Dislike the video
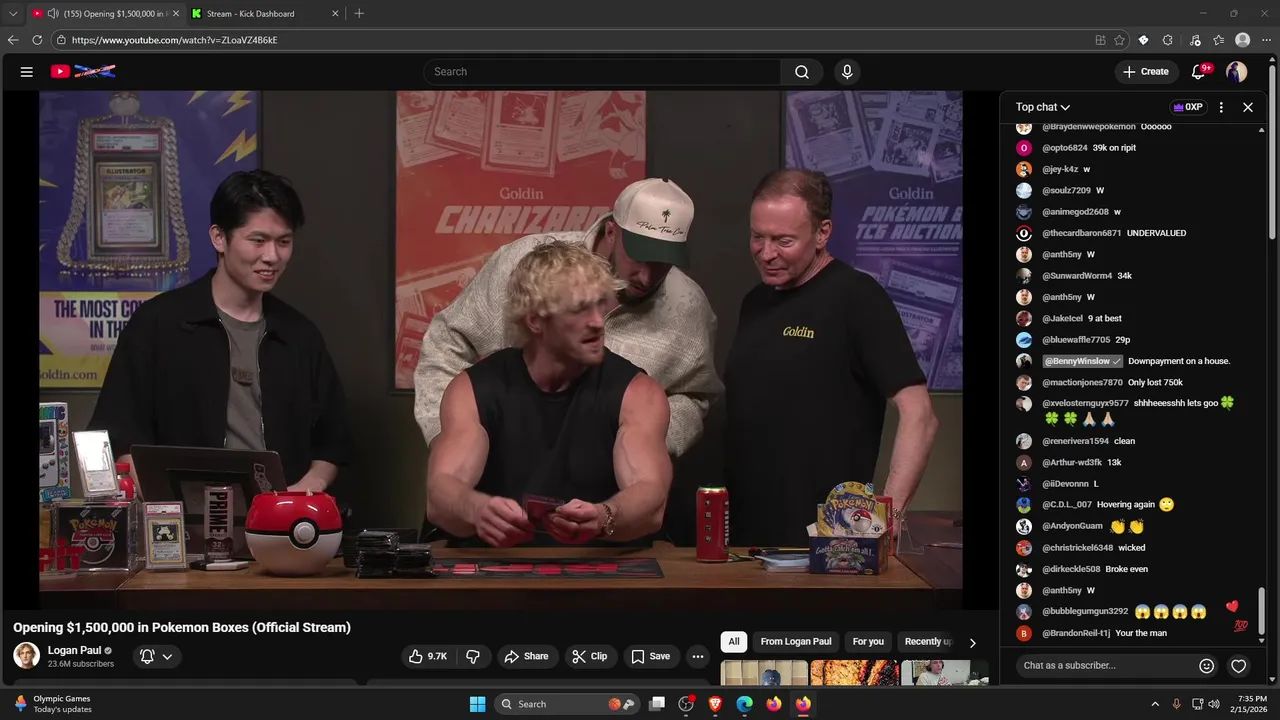 473,657
